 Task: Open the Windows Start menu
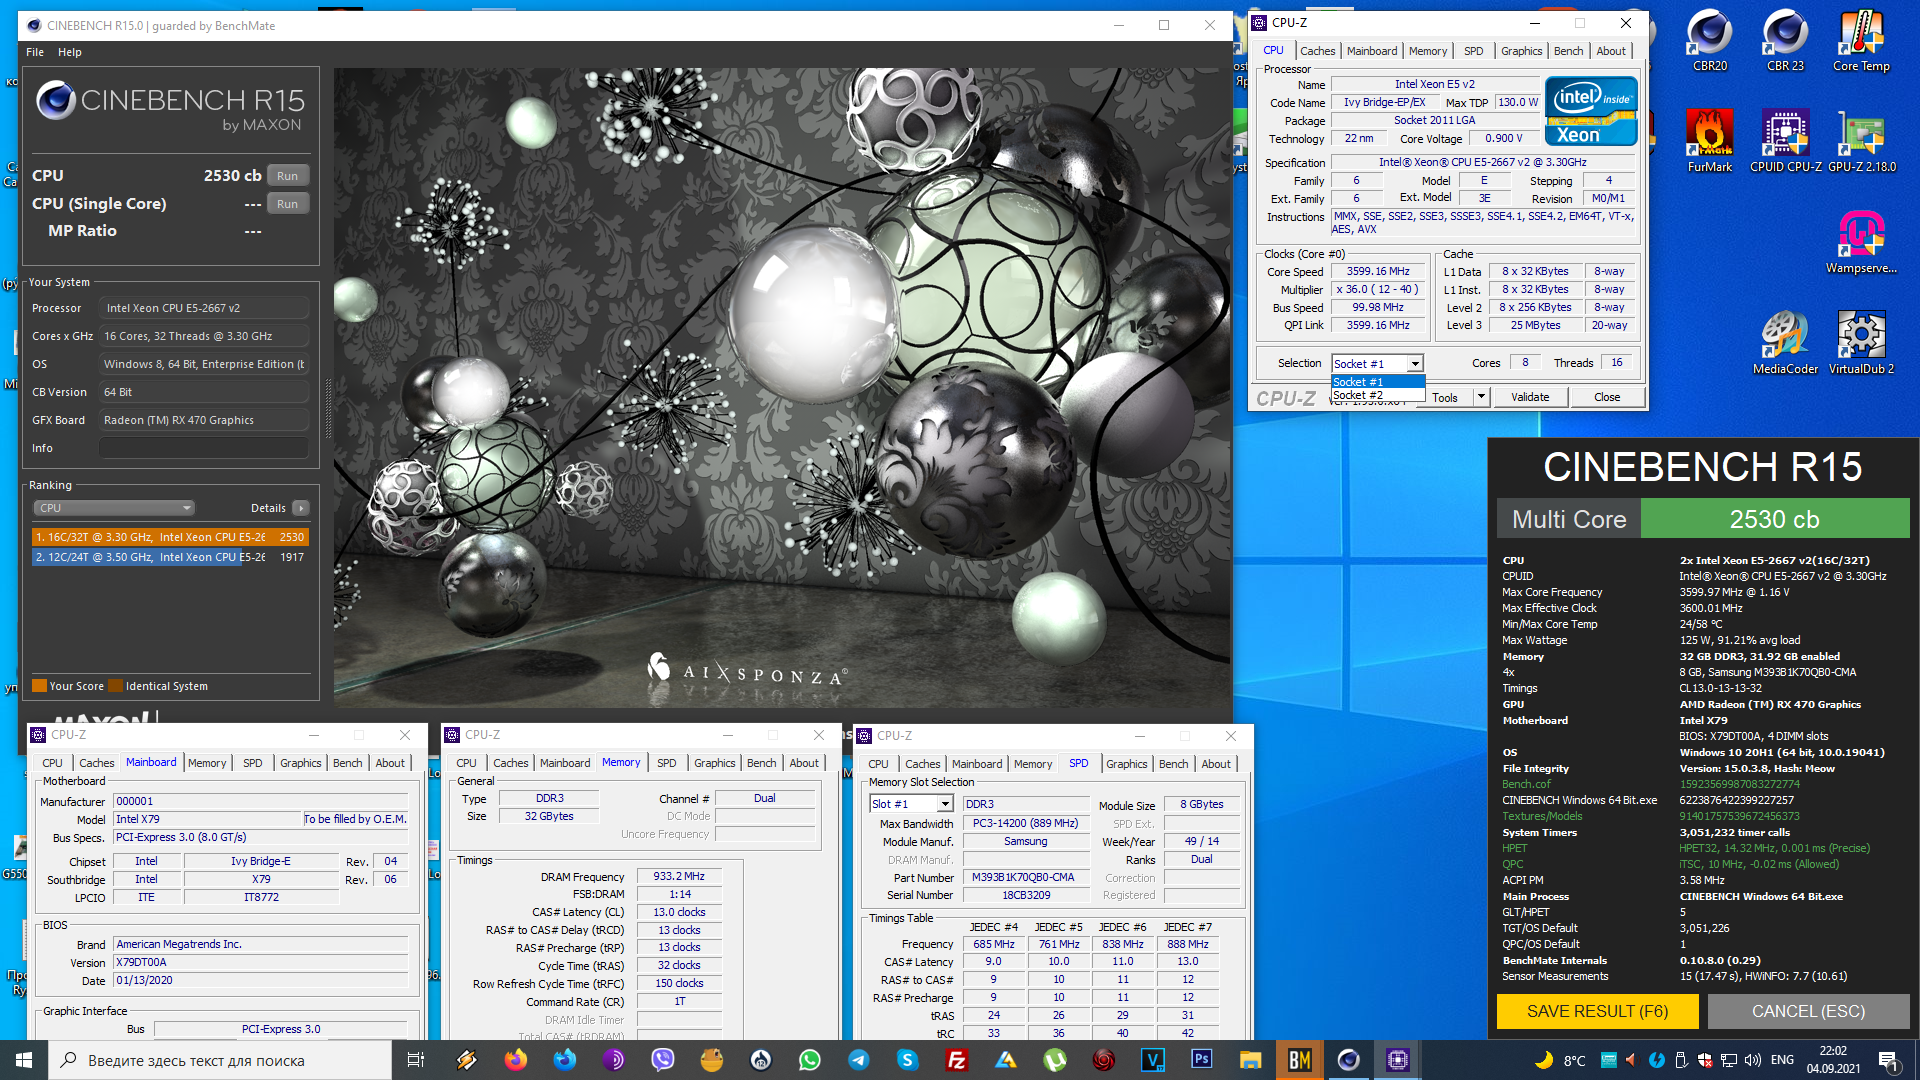[24, 1060]
